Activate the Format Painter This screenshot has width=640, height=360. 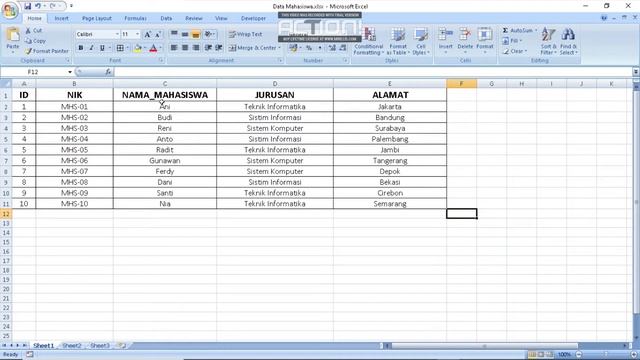(47, 51)
